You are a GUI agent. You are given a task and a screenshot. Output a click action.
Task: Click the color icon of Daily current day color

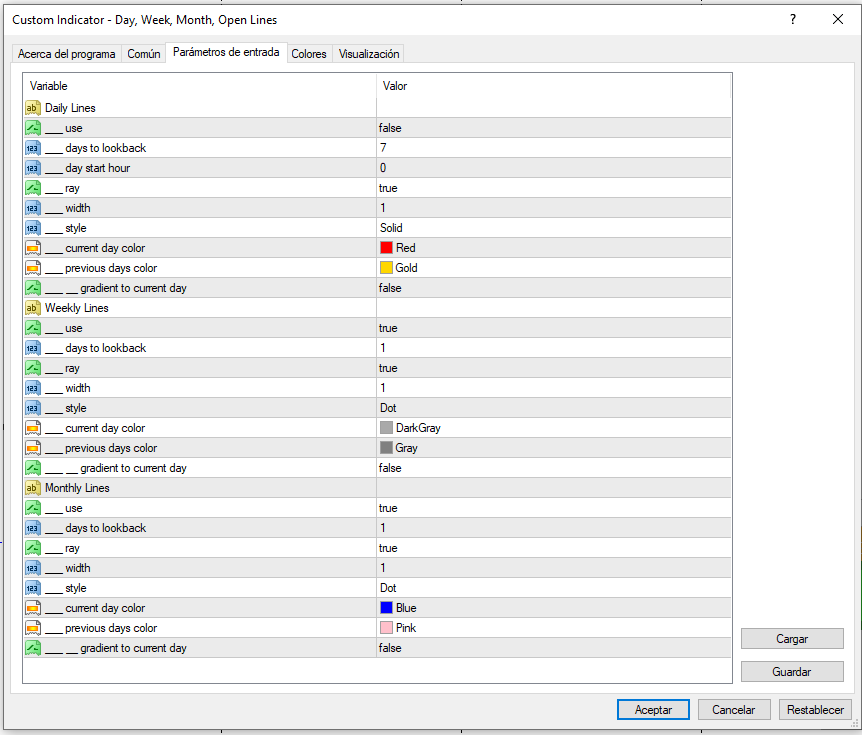(x=32, y=248)
